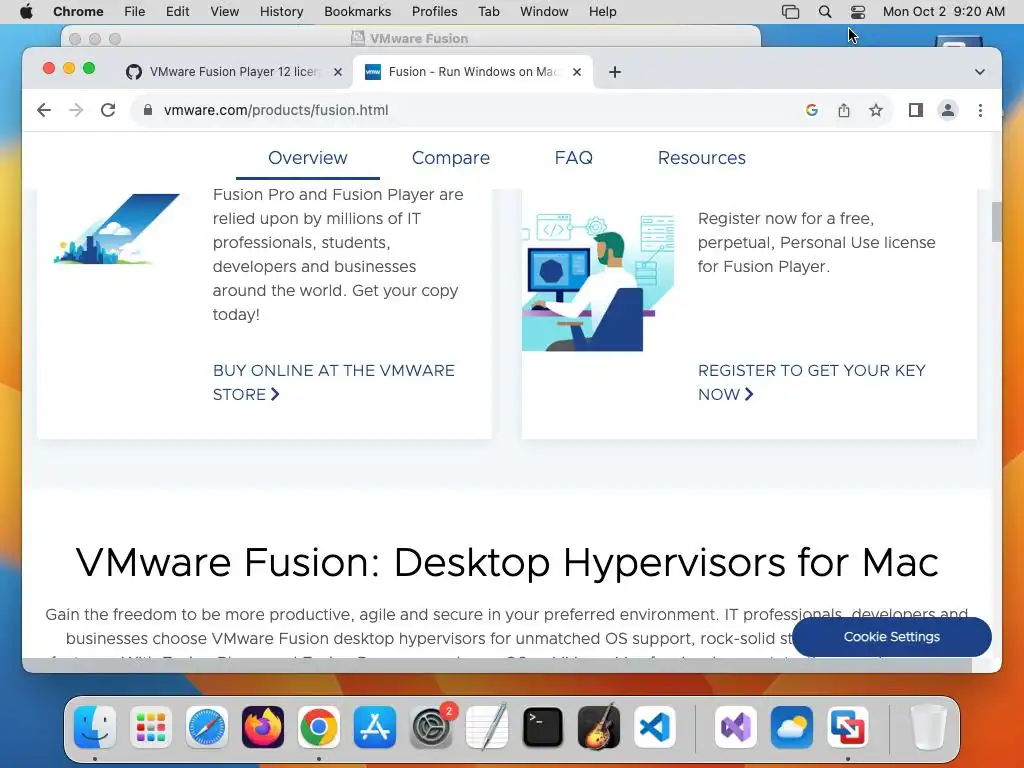This screenshot has width=1024, height=768.
Task: Select the Overview page tab
Action: coord(308,158)
